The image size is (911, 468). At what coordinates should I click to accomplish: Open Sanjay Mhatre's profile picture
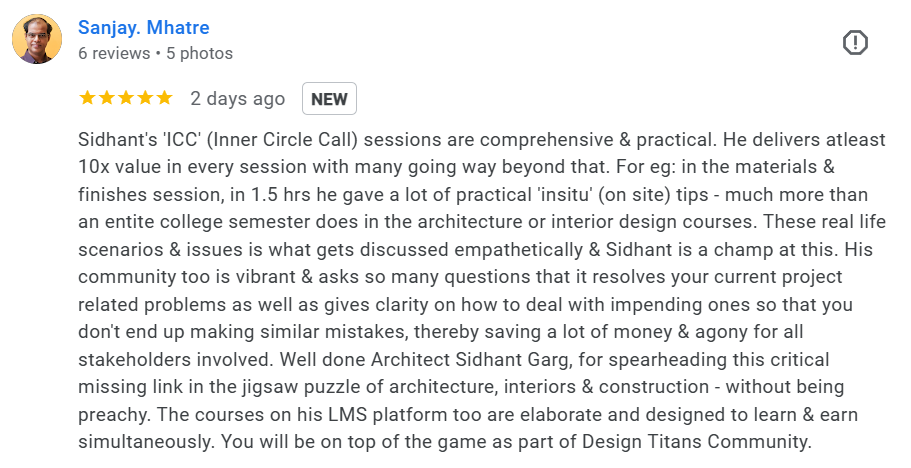pos(37,39)
